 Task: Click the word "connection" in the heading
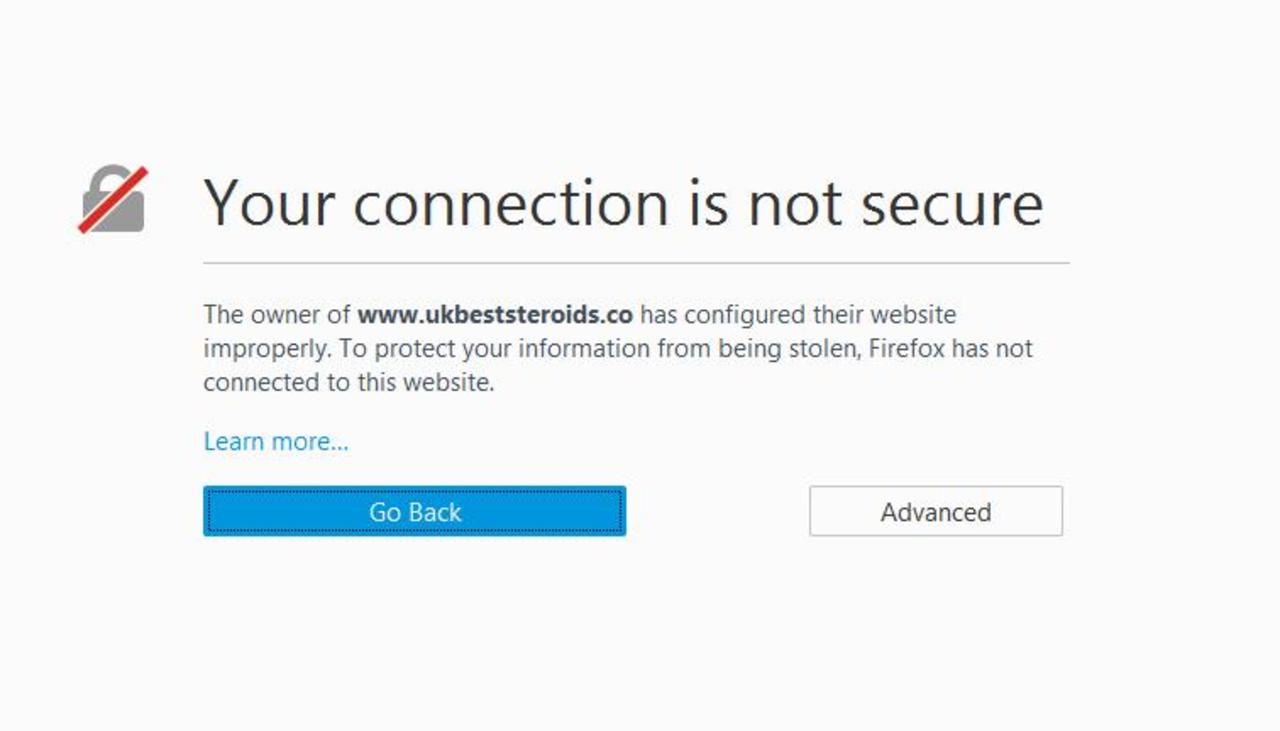510,203
